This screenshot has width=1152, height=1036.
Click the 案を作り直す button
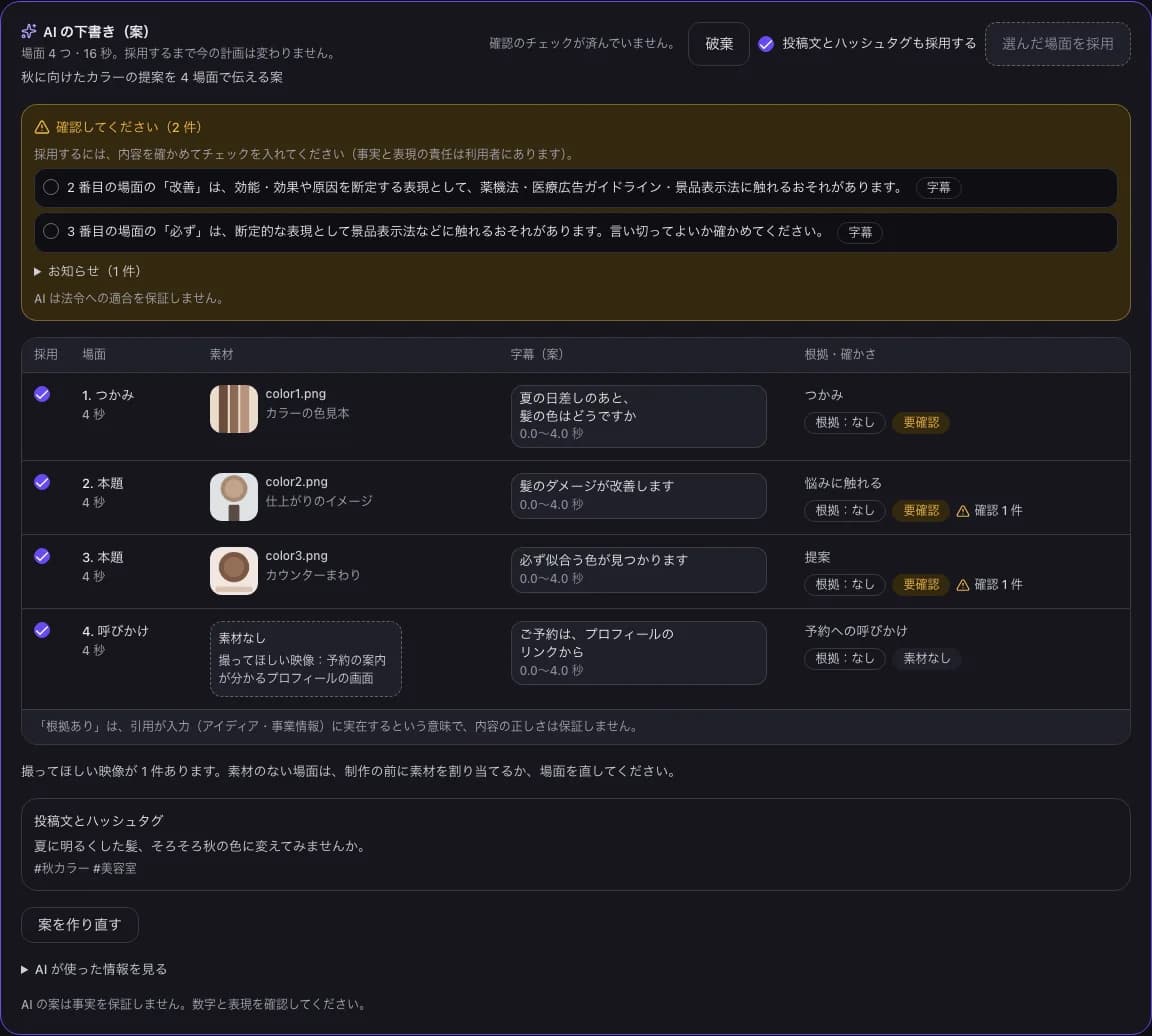(x=79, y=924)
